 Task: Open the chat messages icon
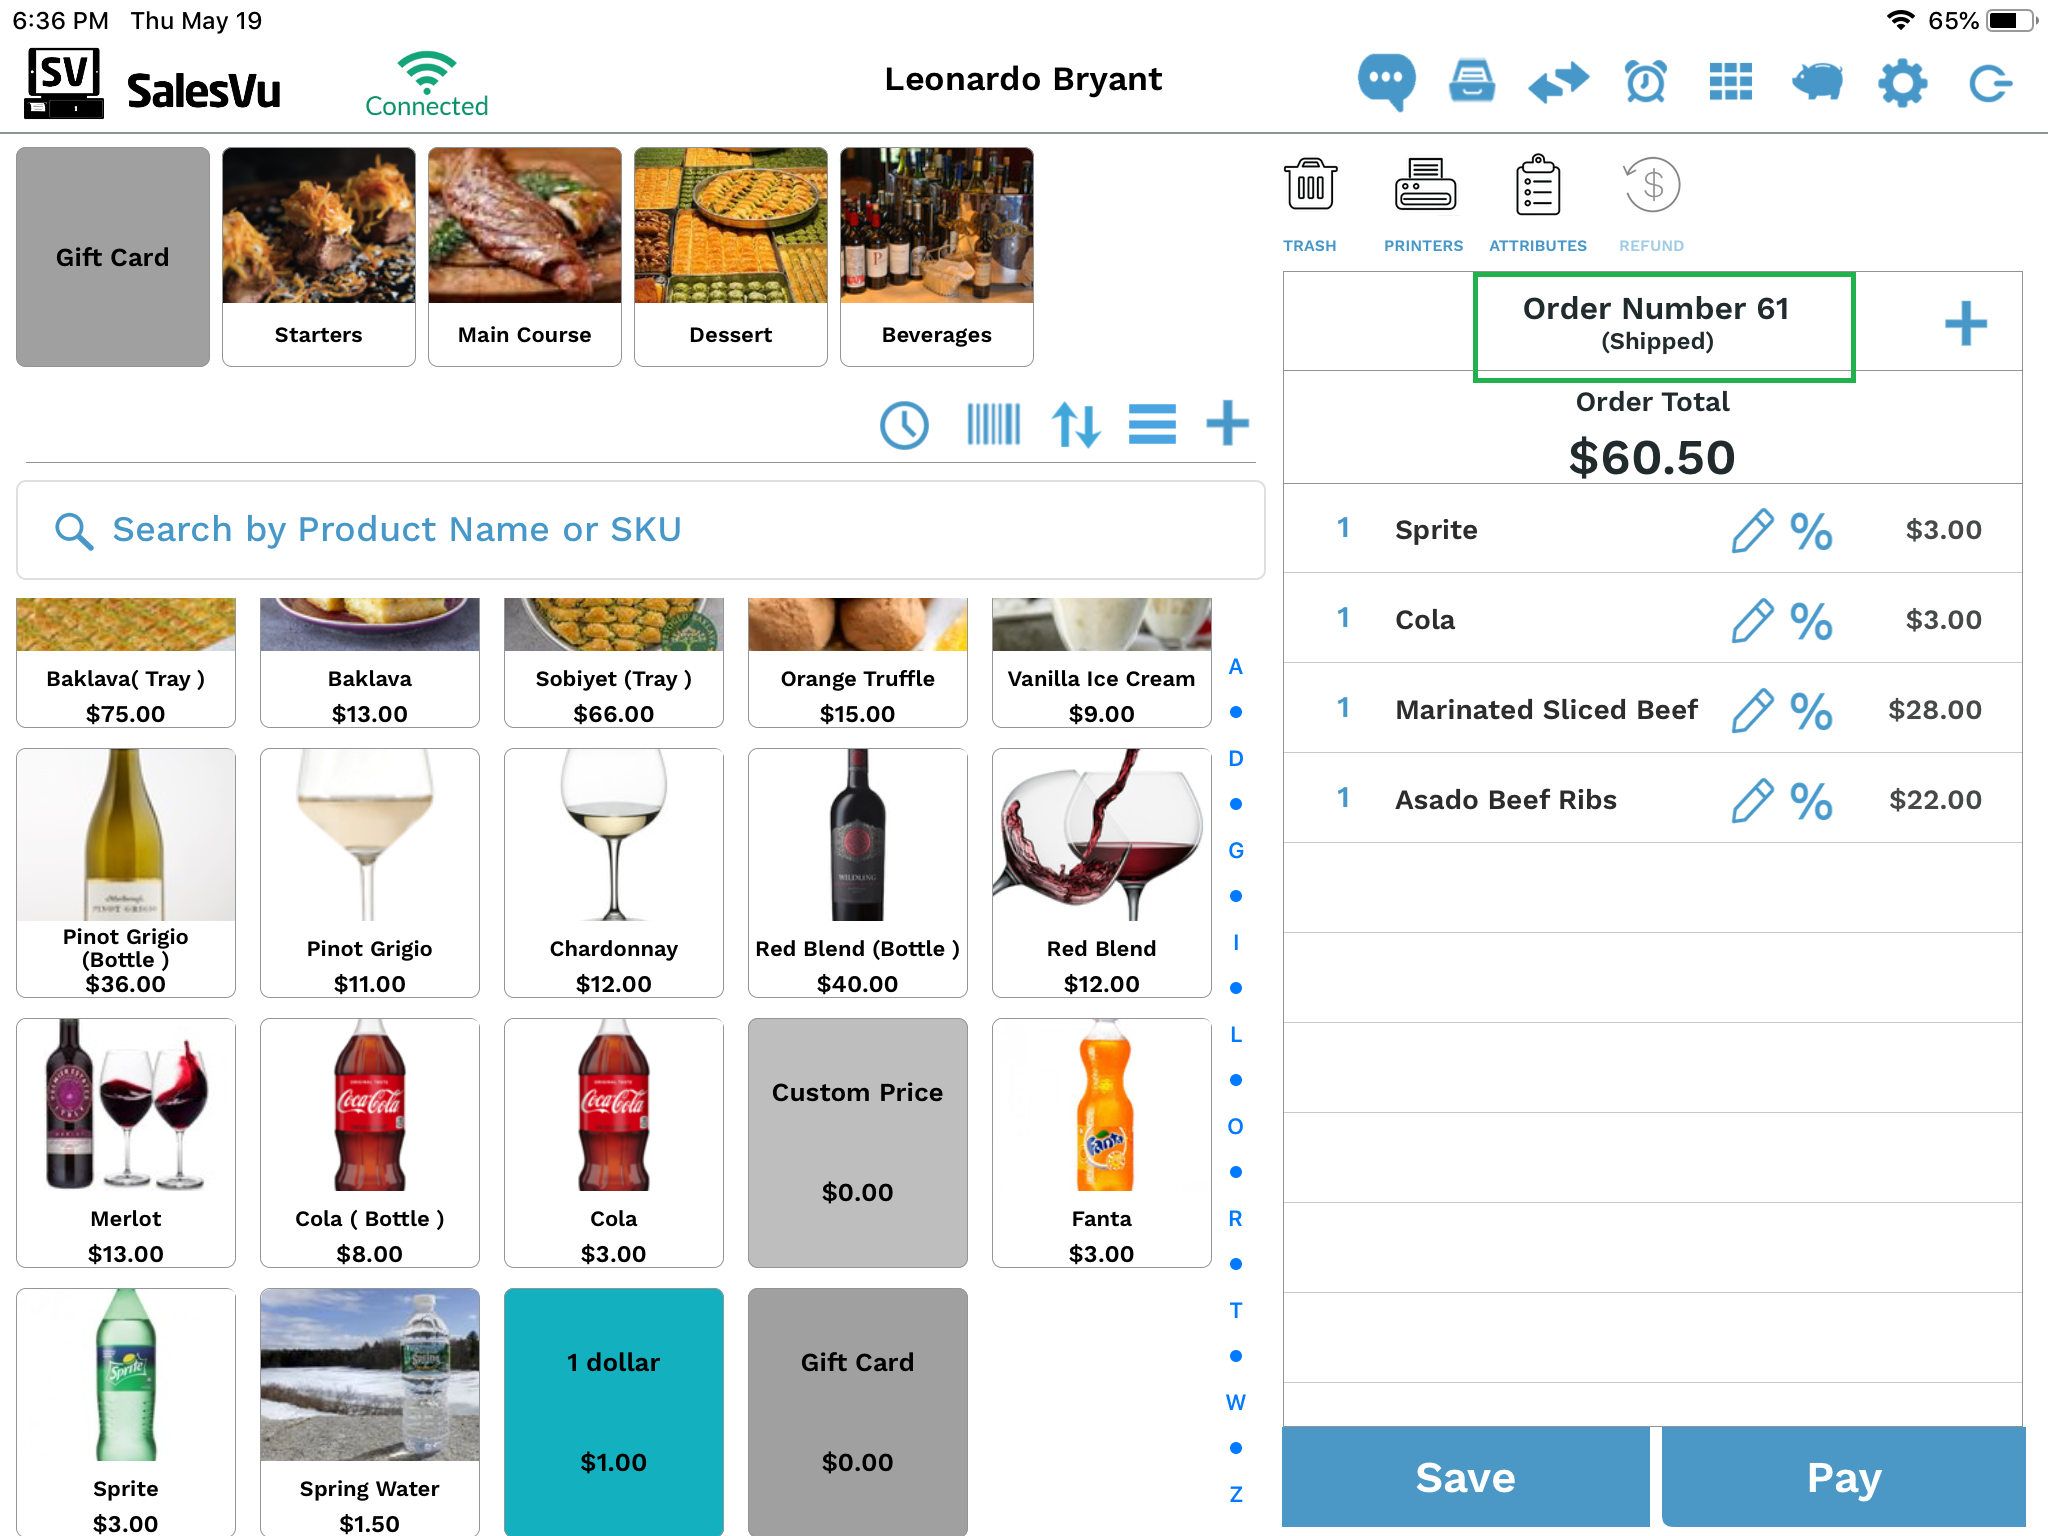(x=1386, y=82)
